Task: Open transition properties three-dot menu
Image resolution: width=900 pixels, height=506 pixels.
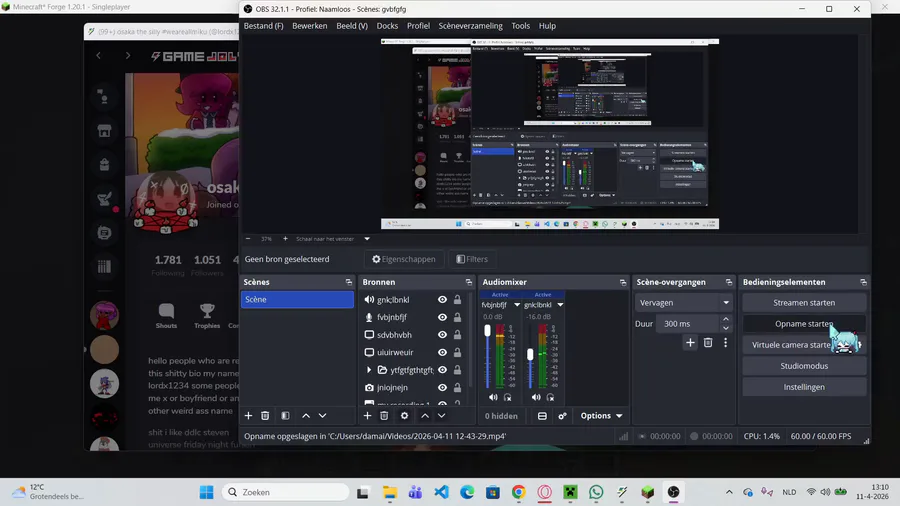Action: [x=726, y=342]
